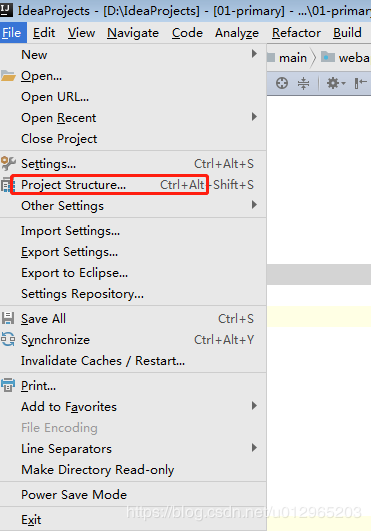371x531 pixels.
Task: Click the Synchronize arrows icon
Action: coord(8,339)
